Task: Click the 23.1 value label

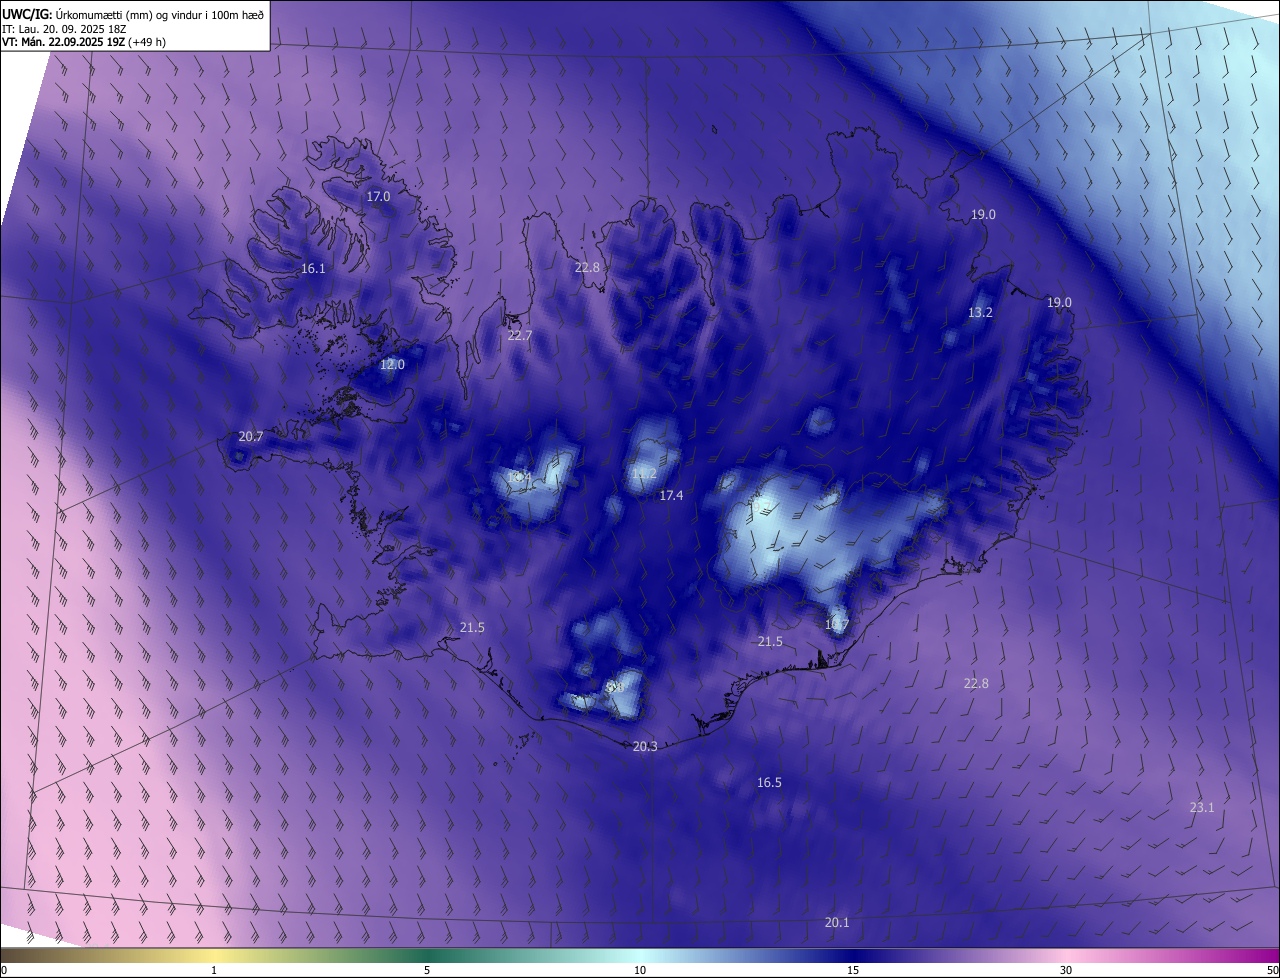Action: tap(1202, 808)
